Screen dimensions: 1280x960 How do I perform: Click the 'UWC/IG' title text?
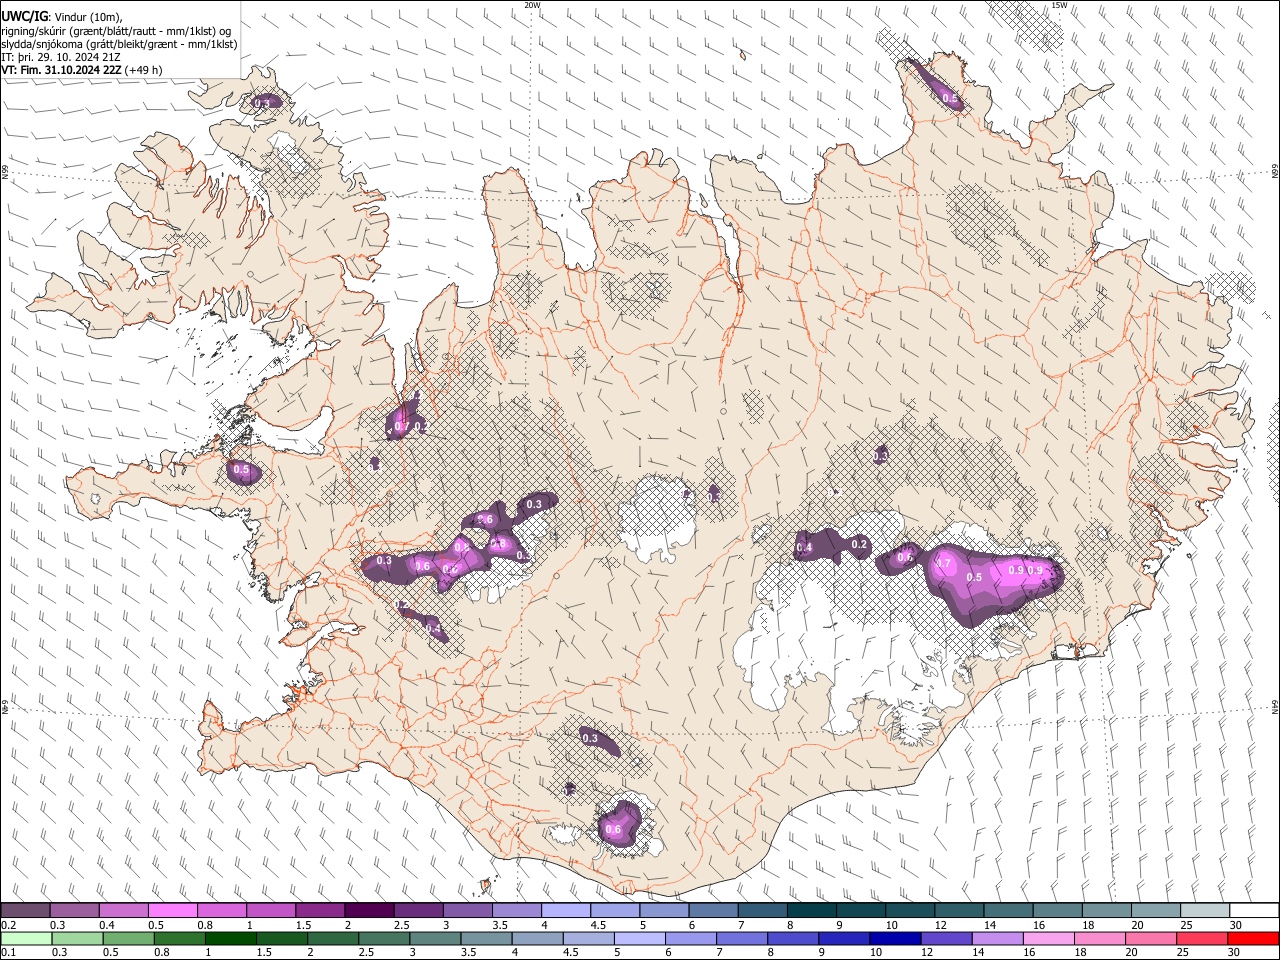click(x=25, y=17)
